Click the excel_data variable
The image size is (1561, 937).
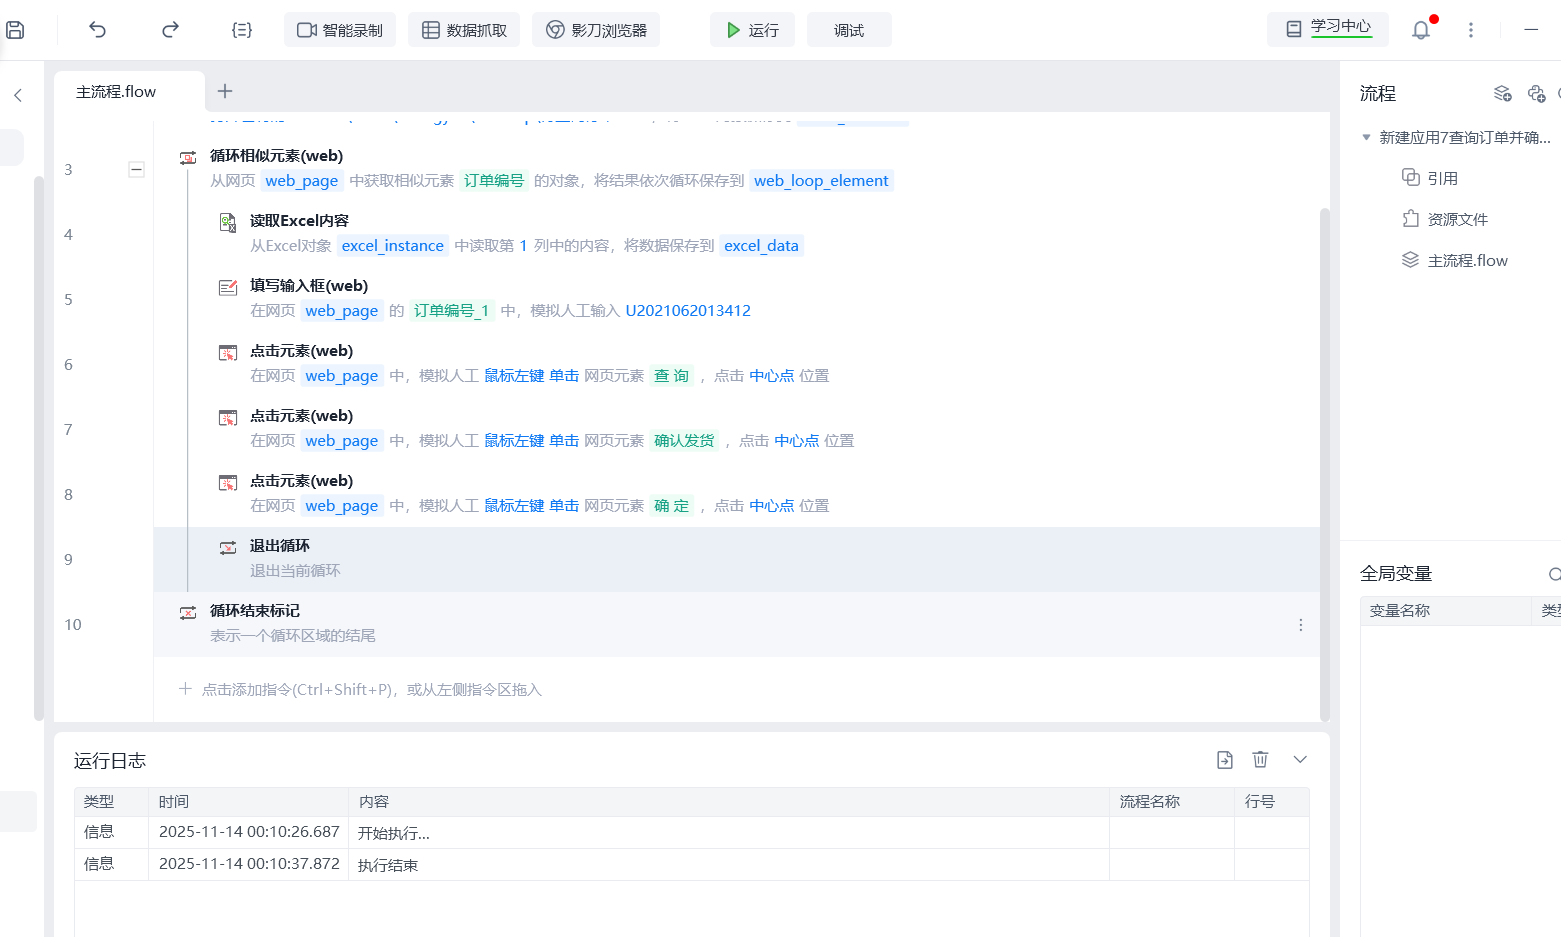(x=762, y=246)
